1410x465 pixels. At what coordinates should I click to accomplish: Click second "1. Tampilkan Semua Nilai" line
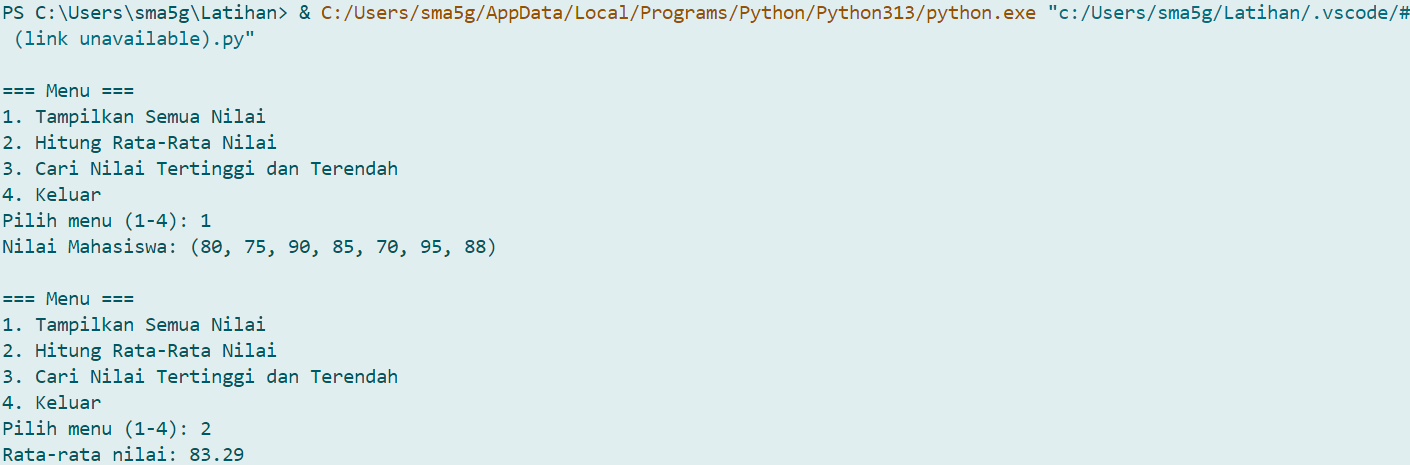134,325
